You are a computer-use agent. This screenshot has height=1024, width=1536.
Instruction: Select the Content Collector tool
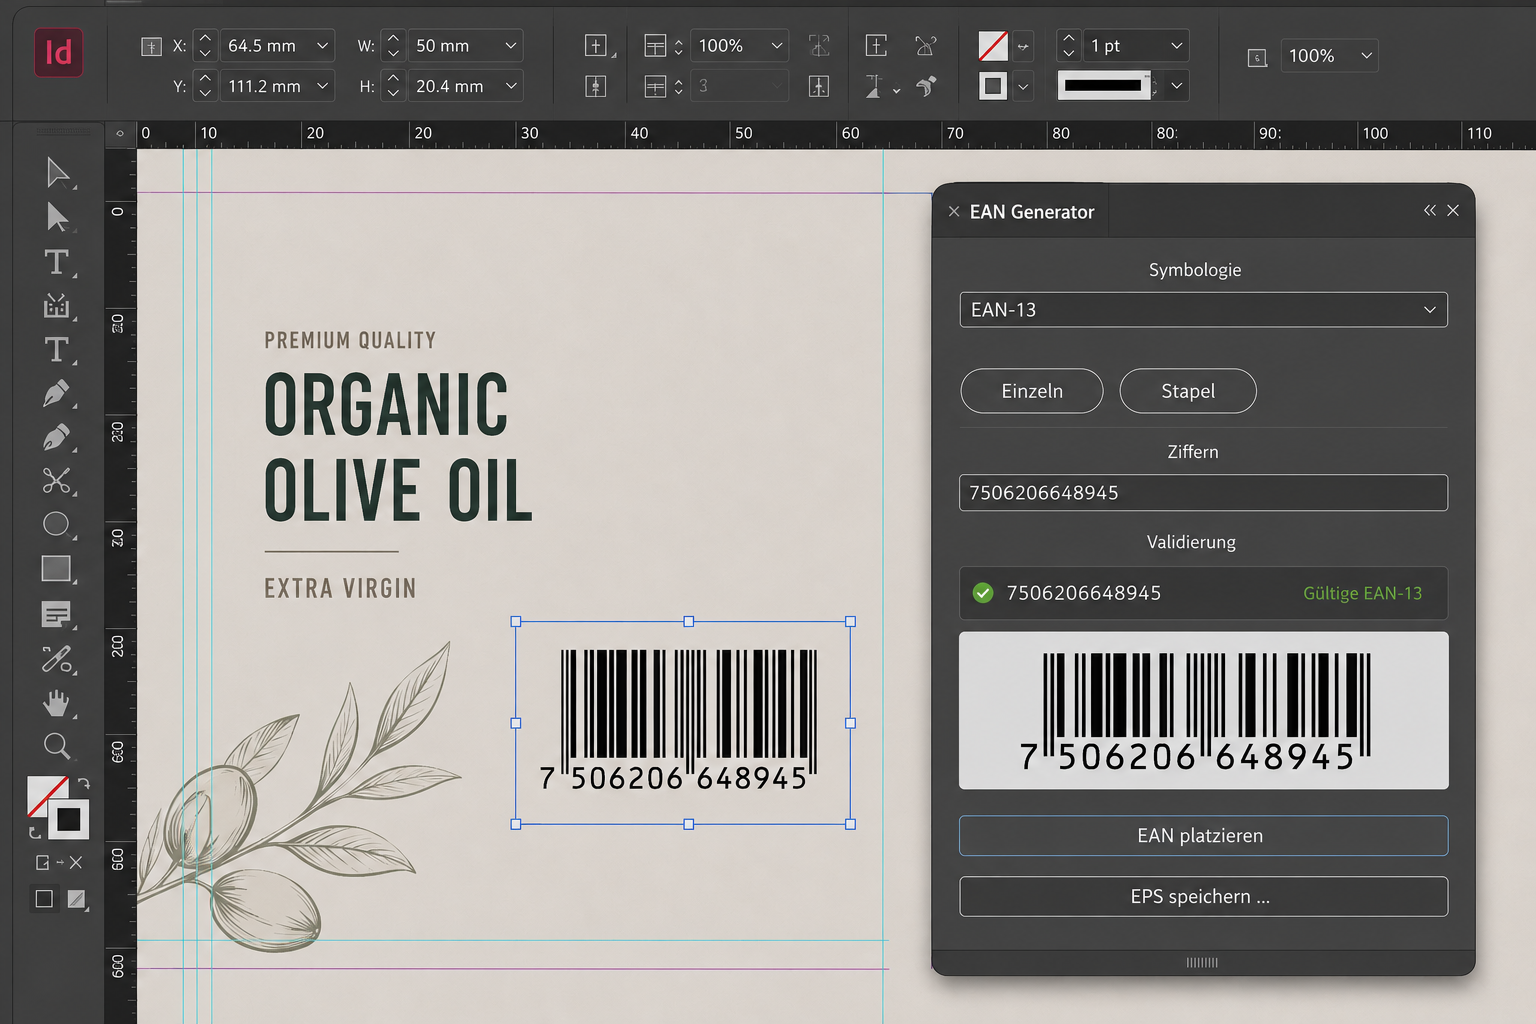click(x=57, y=305)
